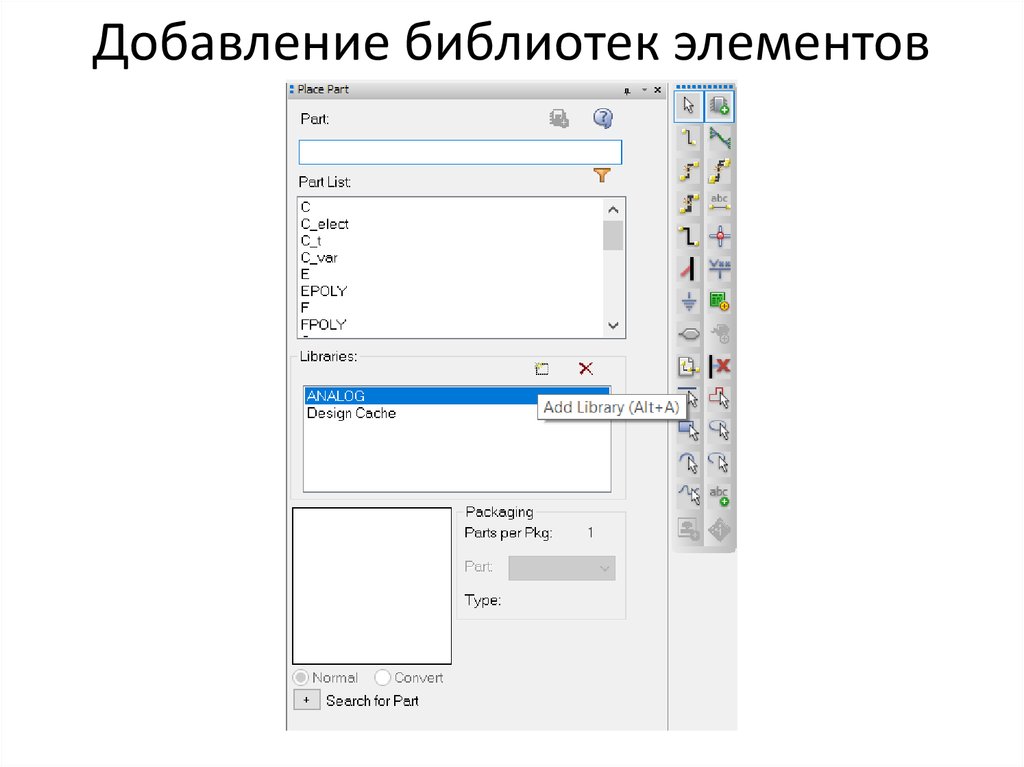Expand the Search for Part section
This screenshot has width=1024, height=767.
306,700
